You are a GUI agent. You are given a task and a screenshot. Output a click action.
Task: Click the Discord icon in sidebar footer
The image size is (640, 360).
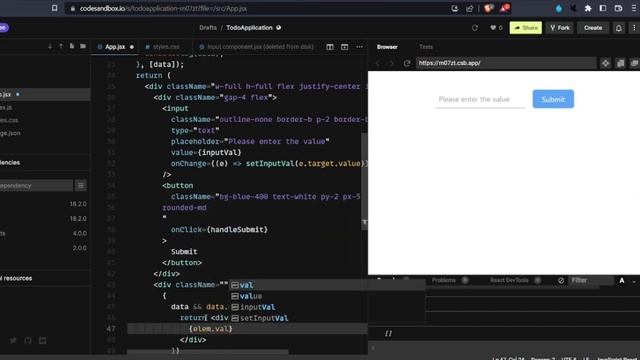pos(42,340)
